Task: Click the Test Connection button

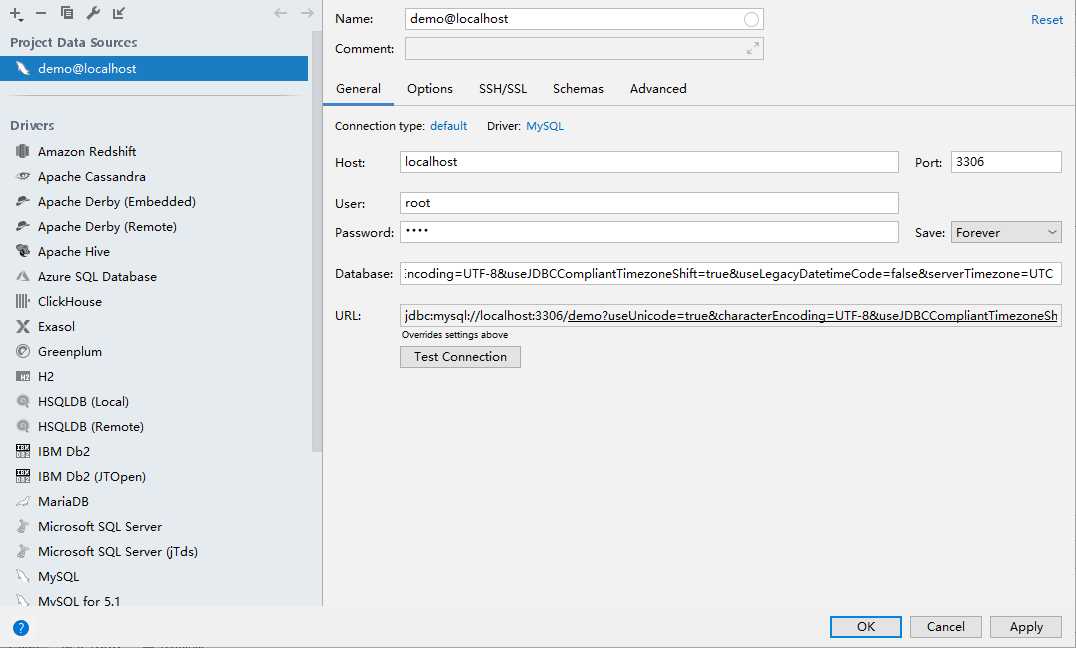Action: click(460, 357)
